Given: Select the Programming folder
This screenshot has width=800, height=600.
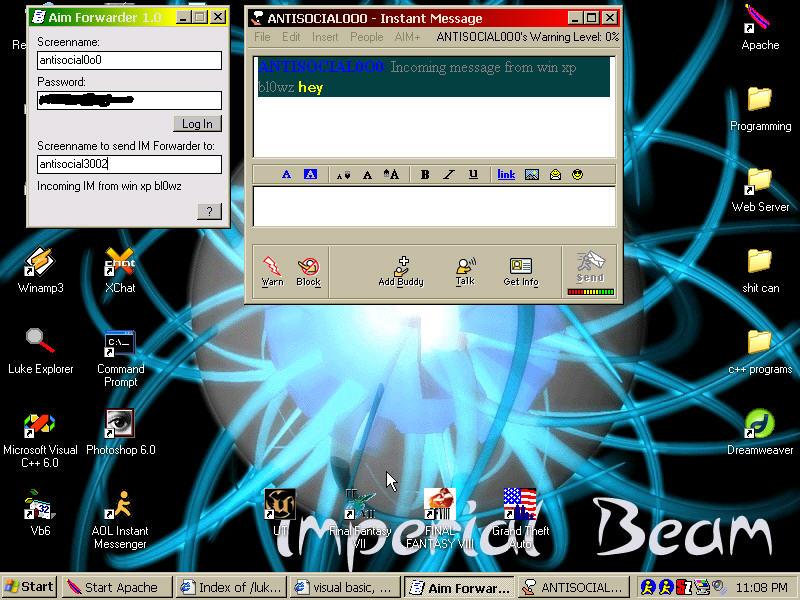Looking at the screenshot, I should pyautogui.click(x=760, y=109).
